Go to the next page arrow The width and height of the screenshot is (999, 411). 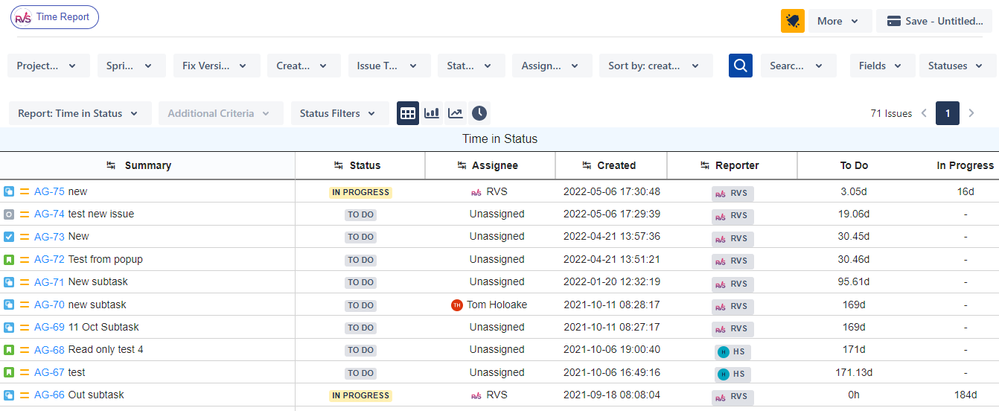coord(972,113)
